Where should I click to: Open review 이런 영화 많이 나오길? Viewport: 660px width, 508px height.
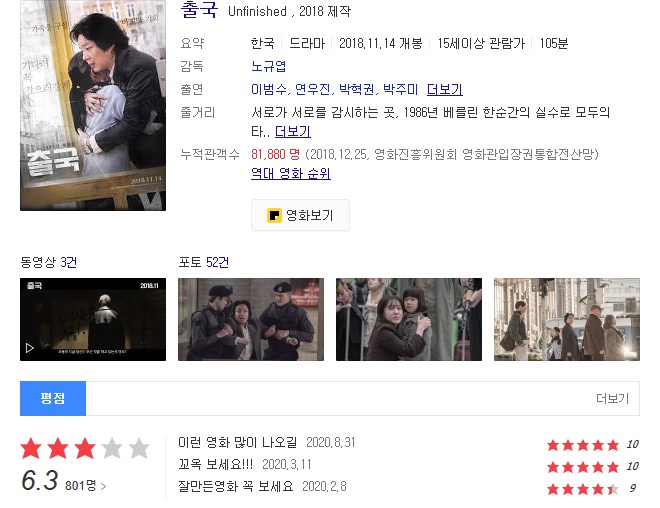click(x=237, y=442)
